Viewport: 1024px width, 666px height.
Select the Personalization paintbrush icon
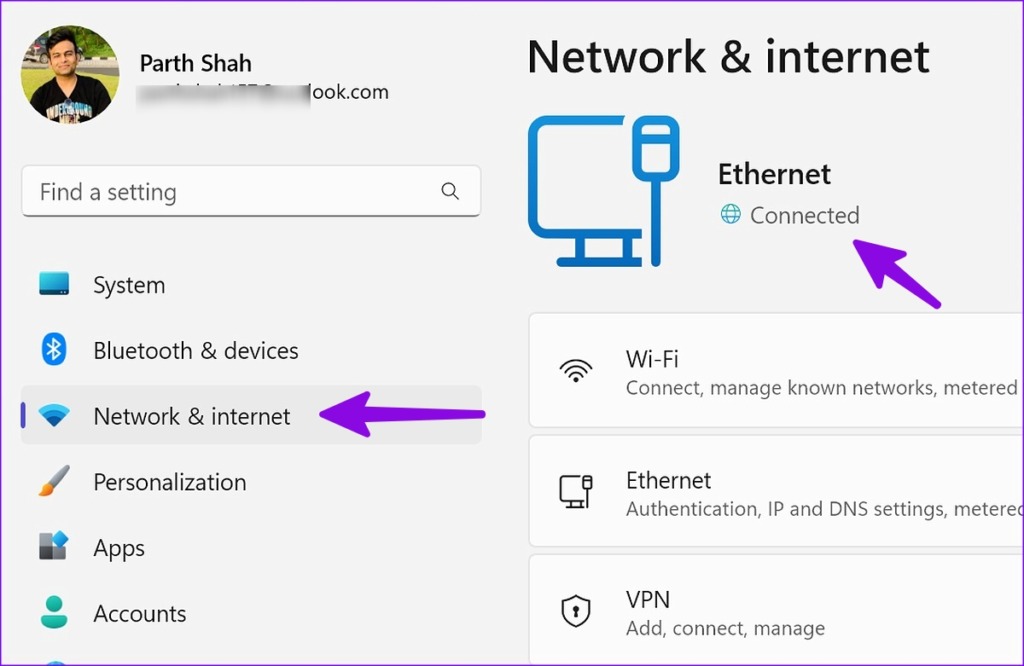[x=52, y=482]
